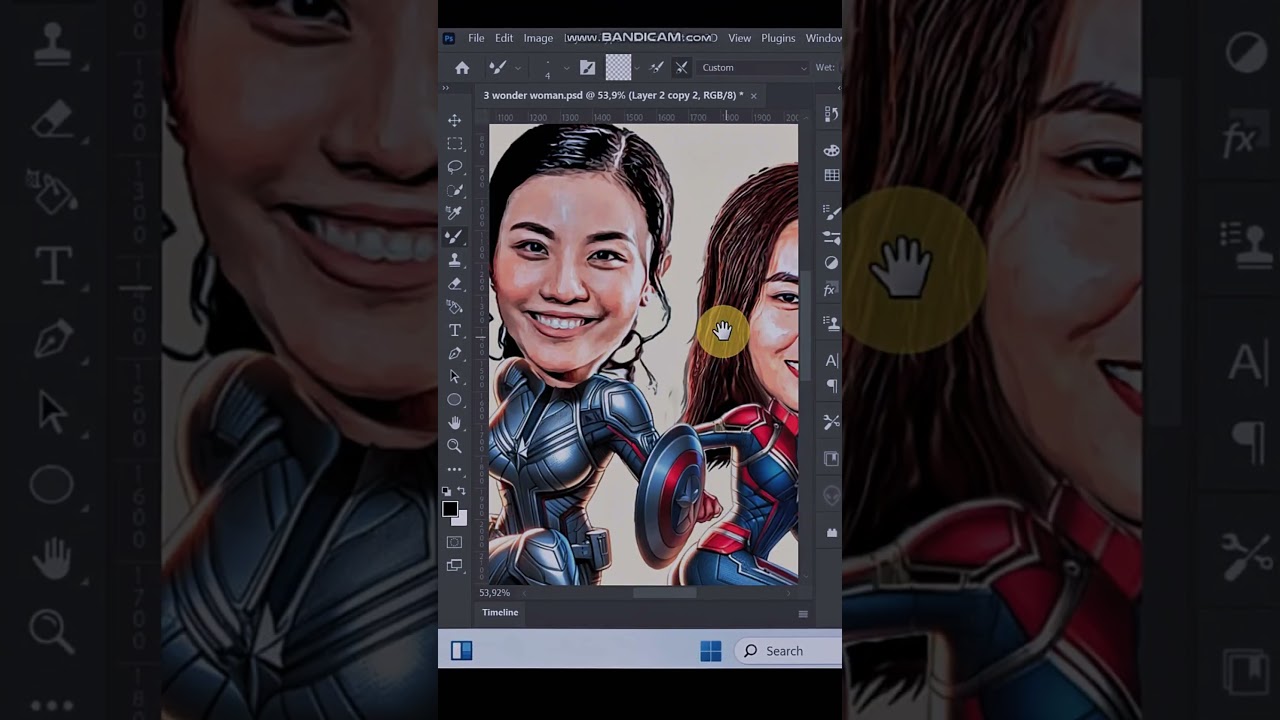Image resolution: width=1280 pixels, height=720 pixels.
Task: Click the Windows taskbar Search box
Action: [x=788, y=651]
